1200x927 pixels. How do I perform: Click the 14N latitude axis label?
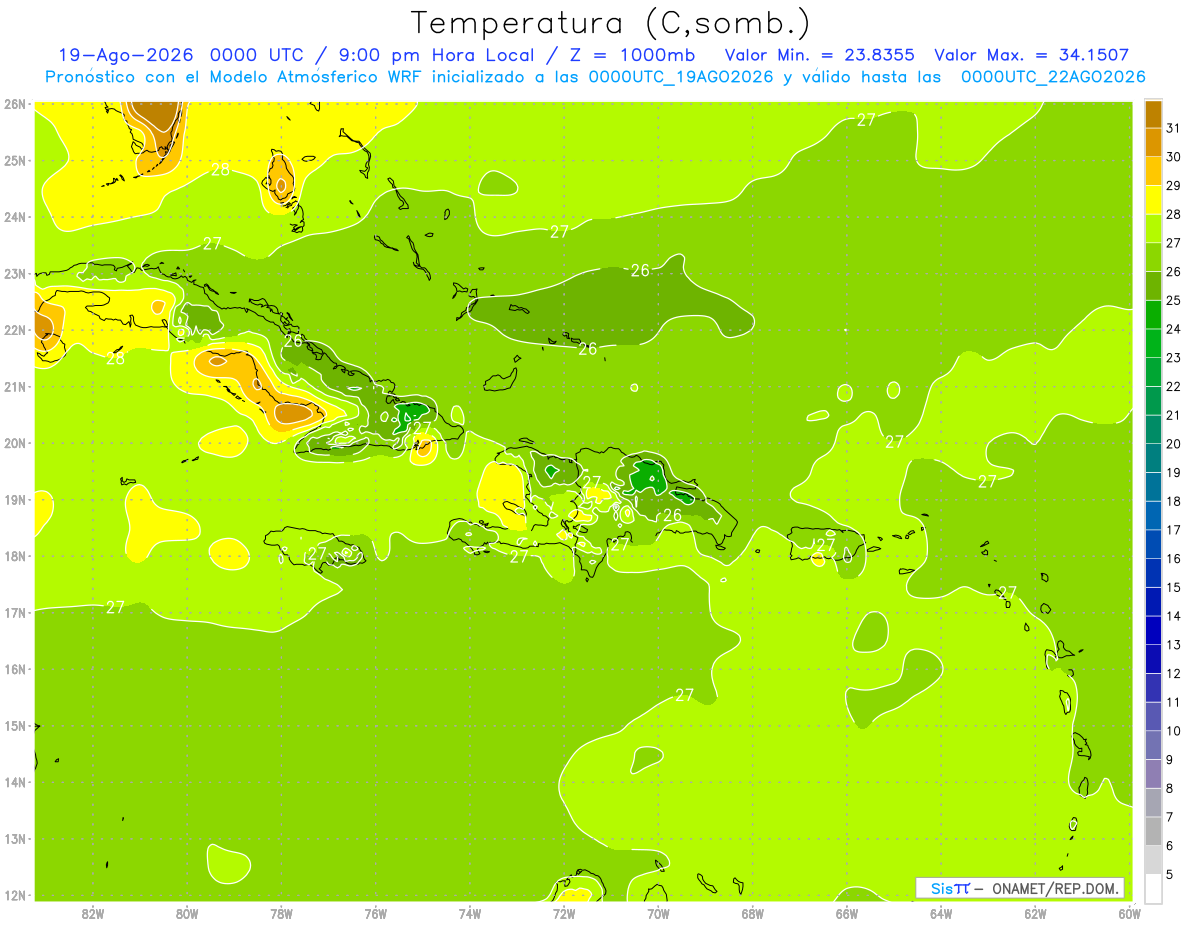14,782
